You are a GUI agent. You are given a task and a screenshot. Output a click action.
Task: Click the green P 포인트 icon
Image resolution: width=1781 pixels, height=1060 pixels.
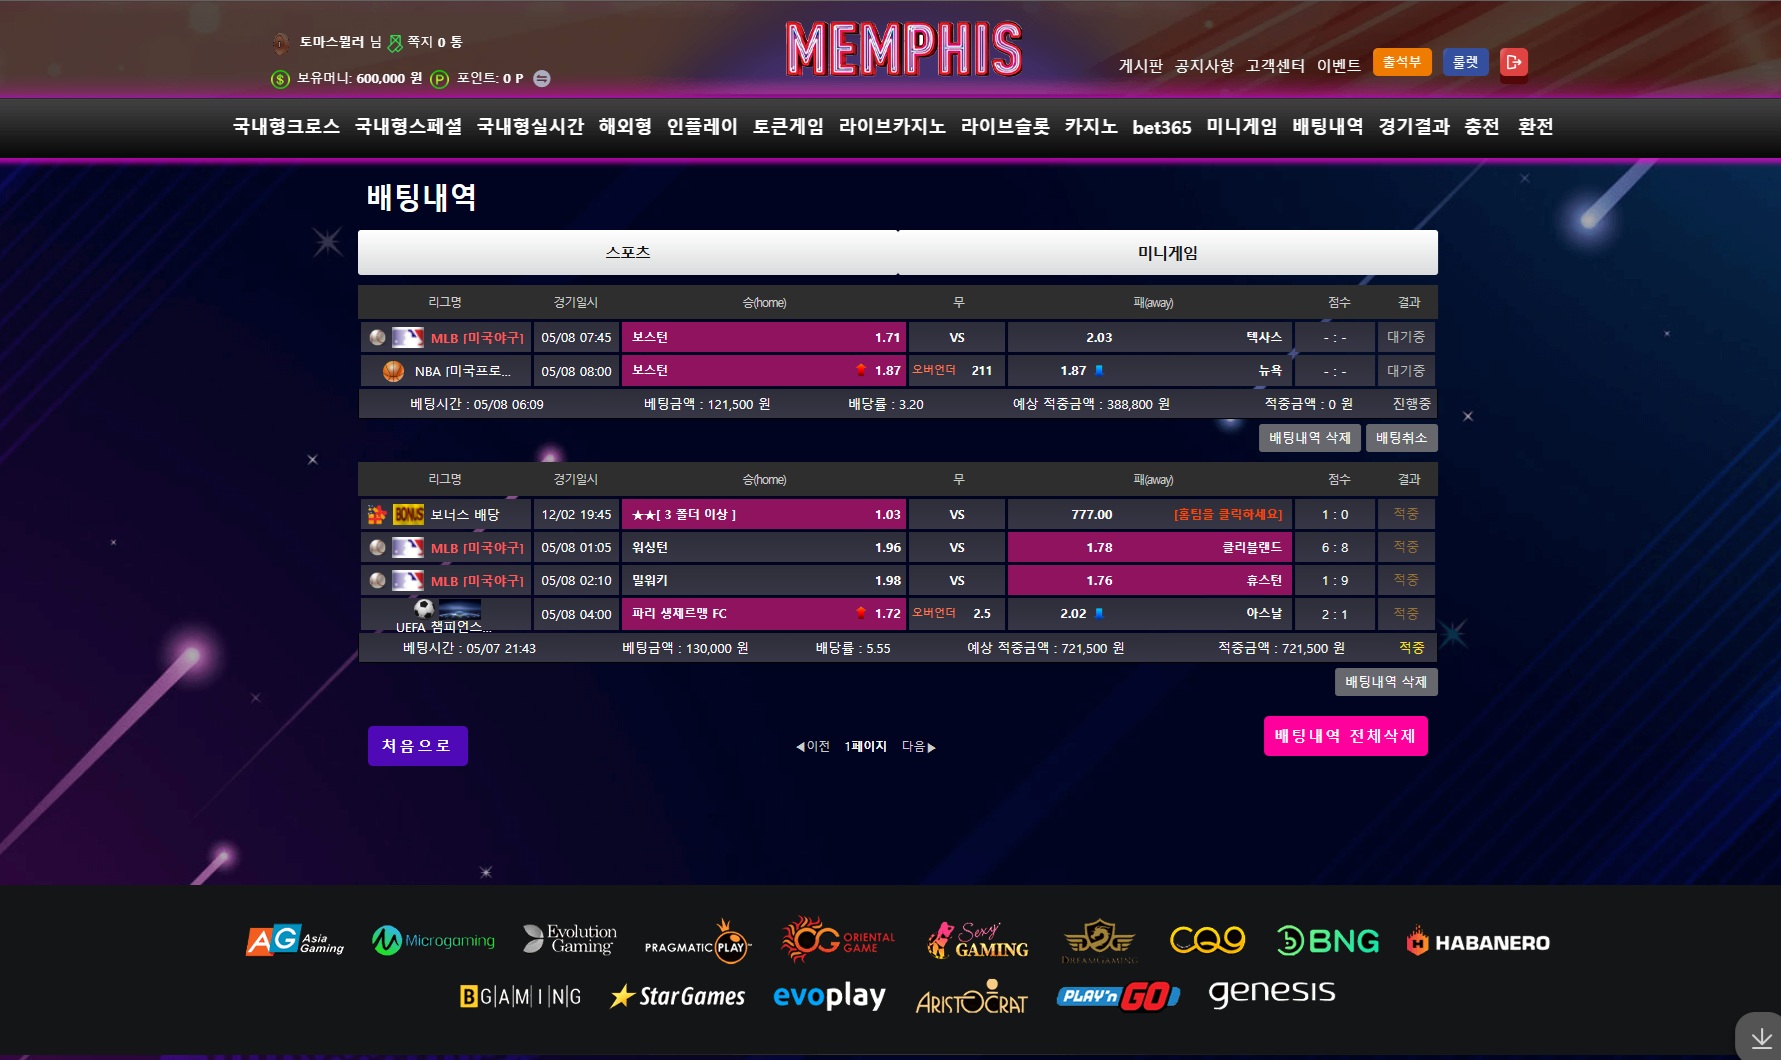pyautogui.click(x=439, y=79)
